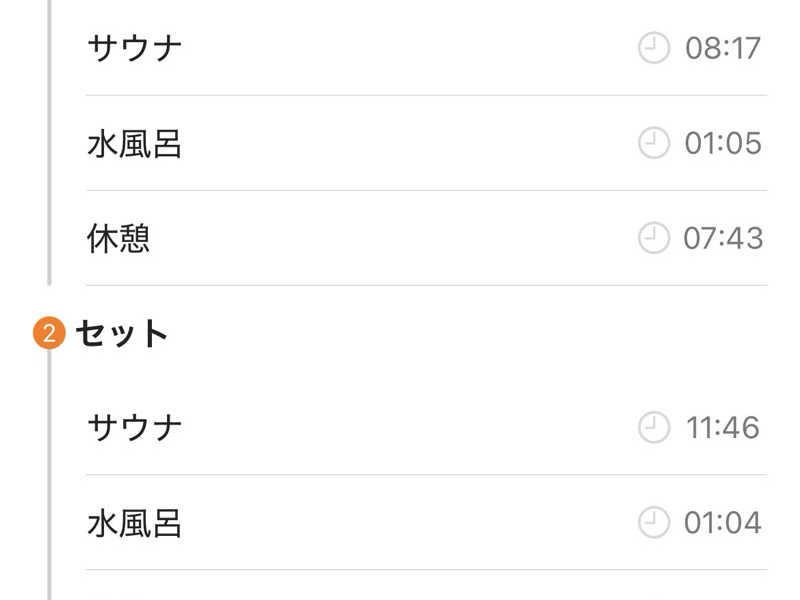Click the divider line under the 休憩 row
800x600 pixels.
[426, 286]
